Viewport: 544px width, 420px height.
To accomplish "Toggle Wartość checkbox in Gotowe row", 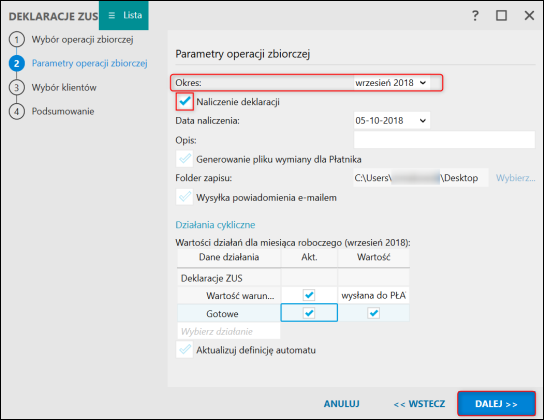I will click(374, 313).
